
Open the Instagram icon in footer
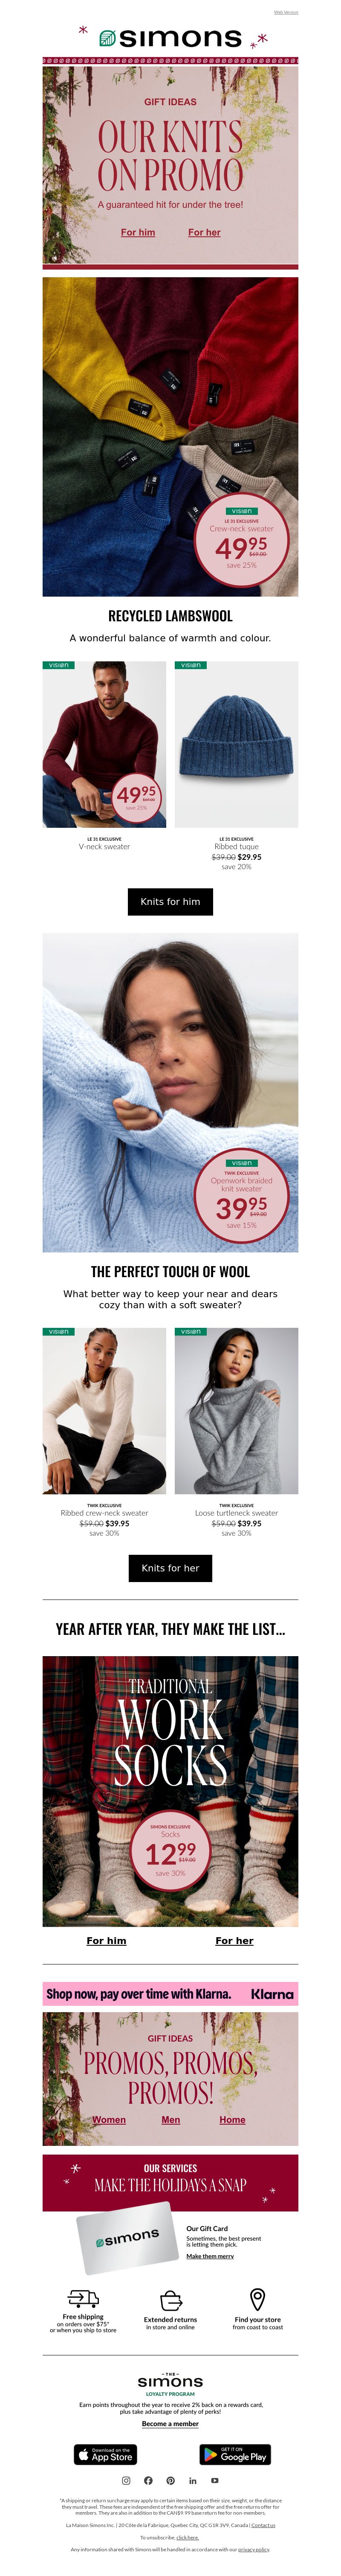point(126,2480)
